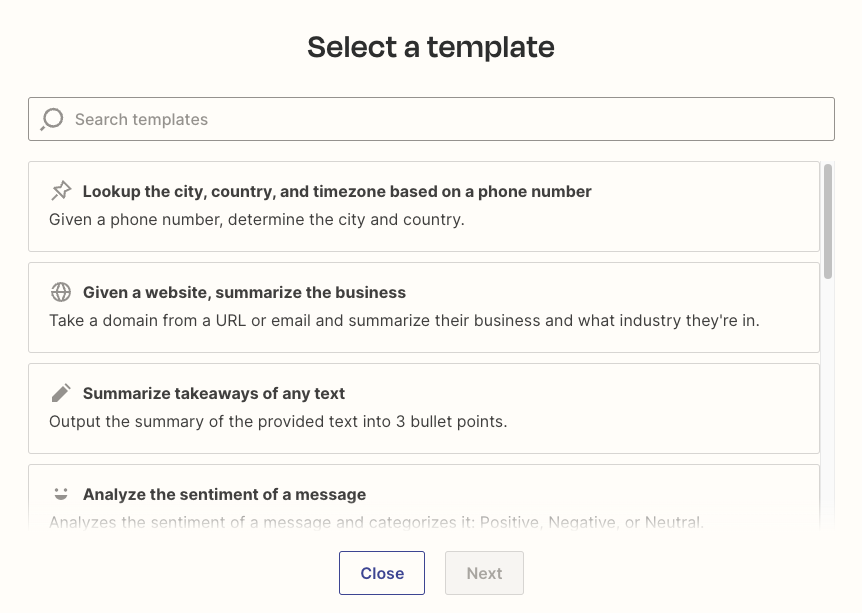The height and width of the screenshot is (613, 862).
Task: Select 'Analyze the sentiment of a message' title
Action: (224, 494)
